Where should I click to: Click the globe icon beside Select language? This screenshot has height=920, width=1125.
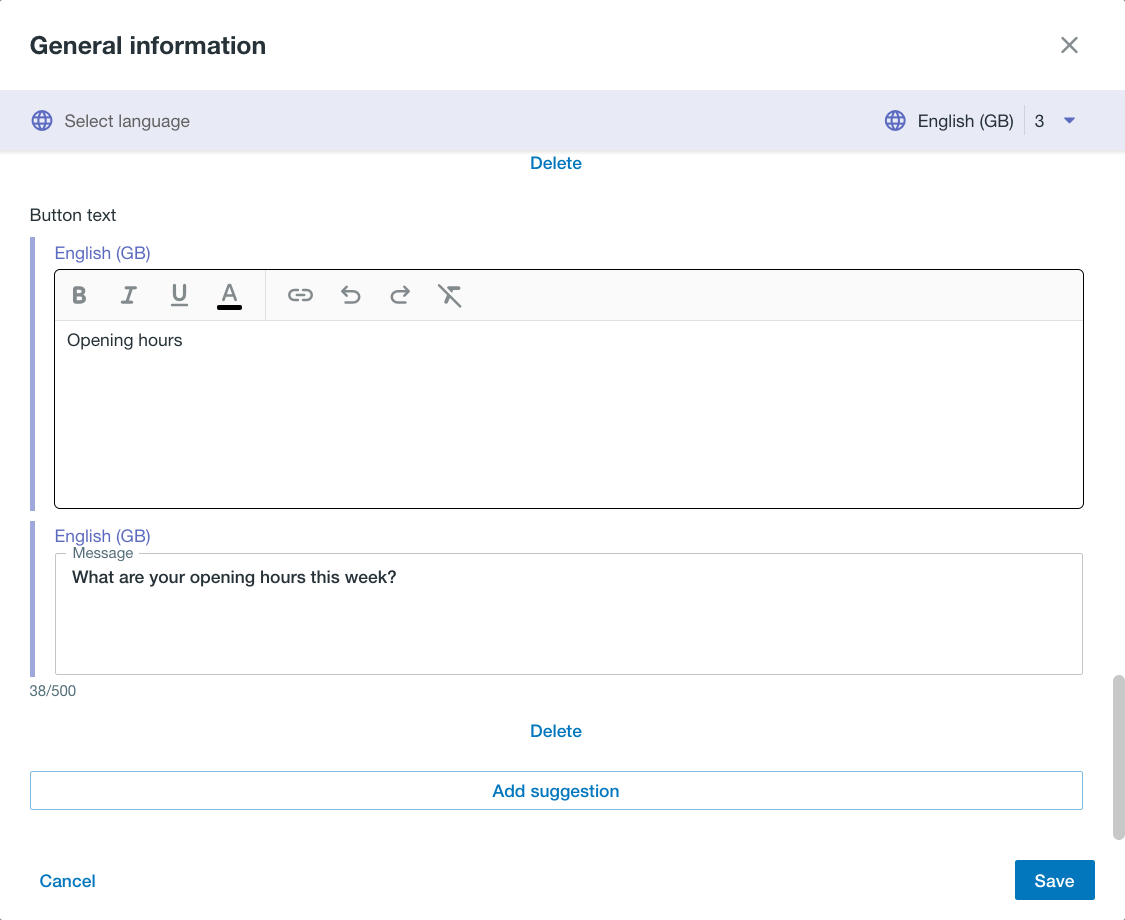42,121
